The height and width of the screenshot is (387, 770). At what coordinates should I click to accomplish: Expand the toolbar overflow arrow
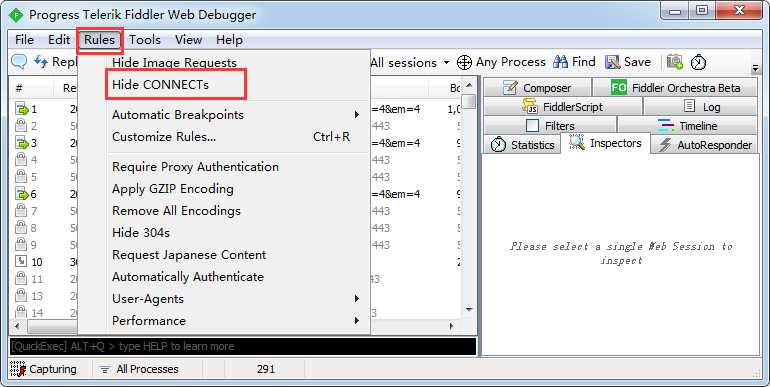(x=755, y=68)
